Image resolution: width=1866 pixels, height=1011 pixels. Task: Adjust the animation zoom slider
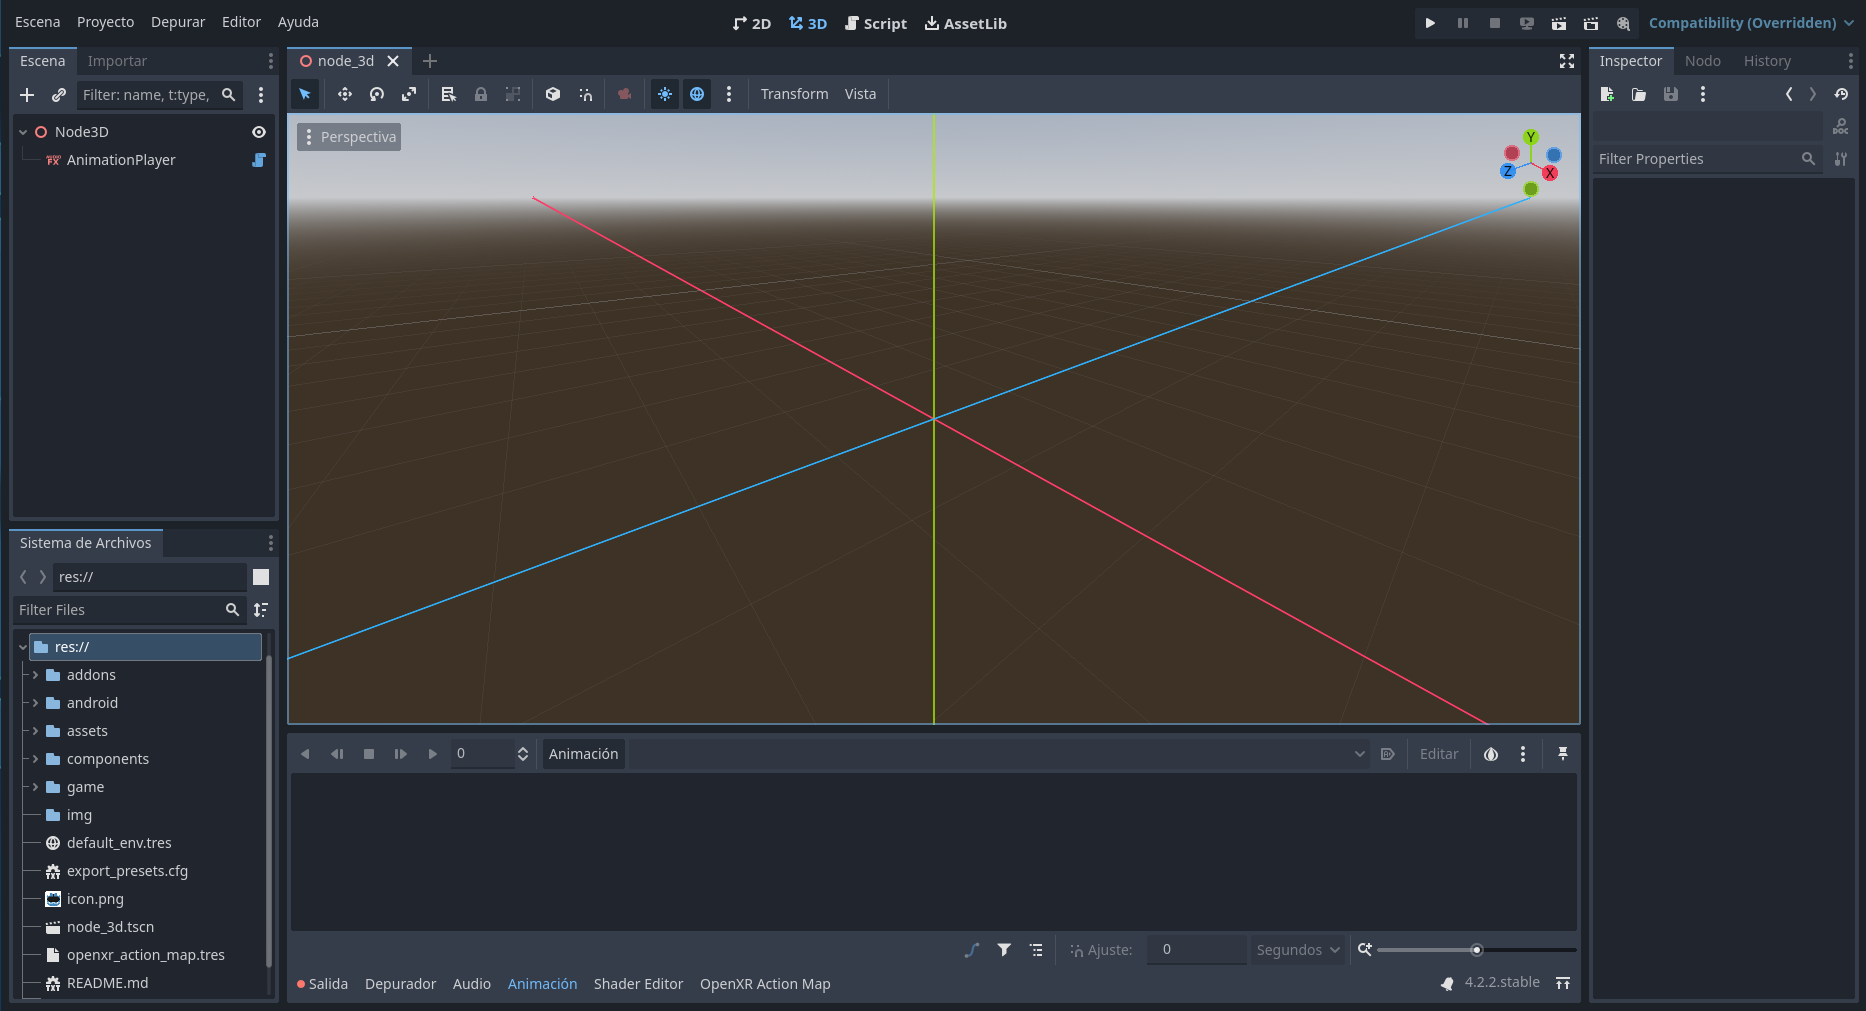click(1477, 950)
